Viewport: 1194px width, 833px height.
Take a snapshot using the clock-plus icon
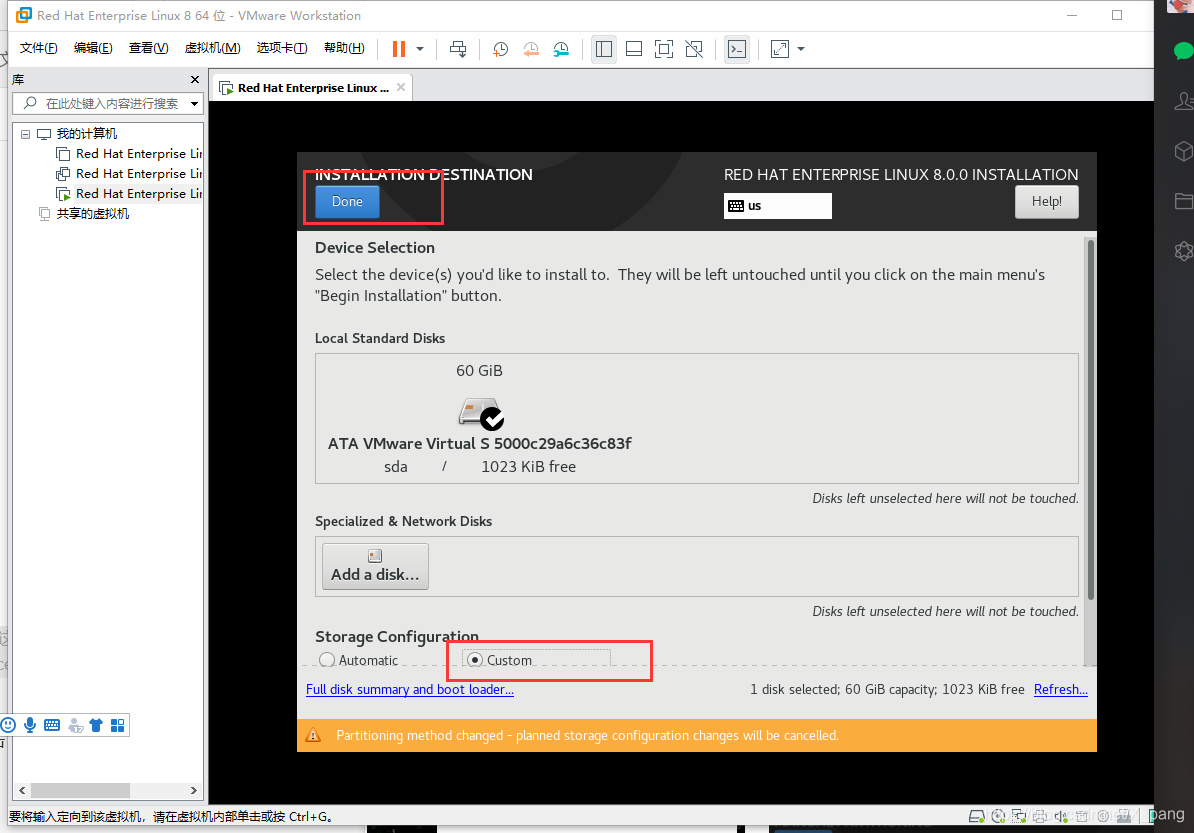pos(500,49)
